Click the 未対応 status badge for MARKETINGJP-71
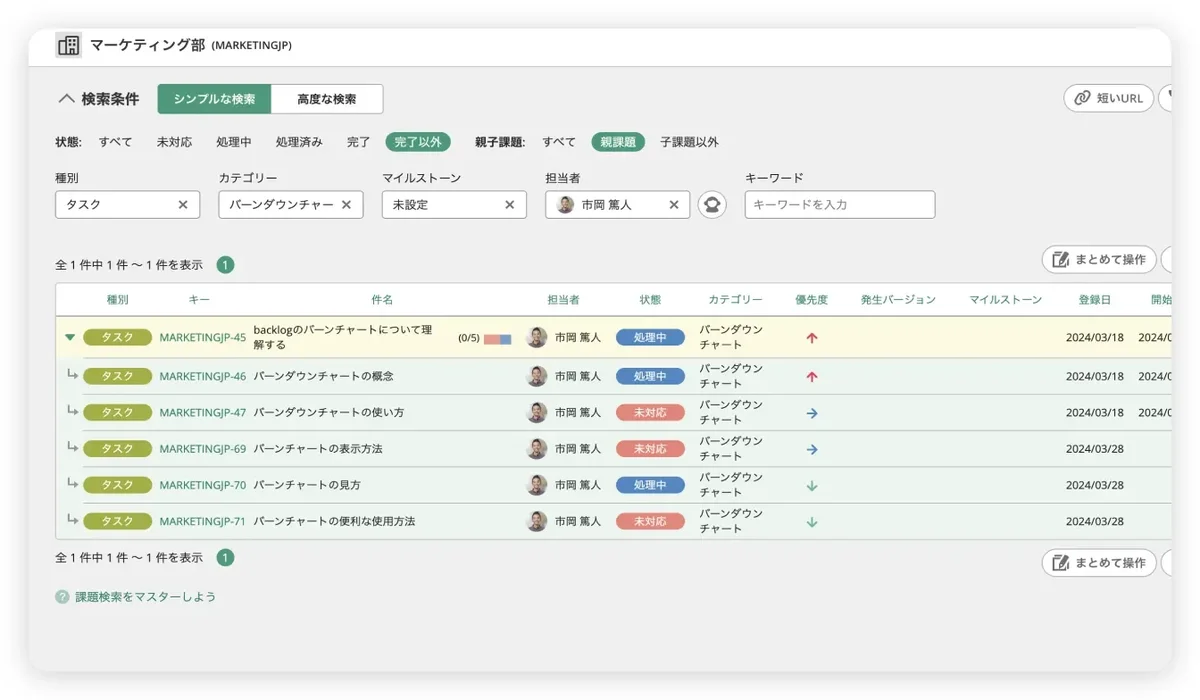This screenshot has width=1200, height=700. 650,521
